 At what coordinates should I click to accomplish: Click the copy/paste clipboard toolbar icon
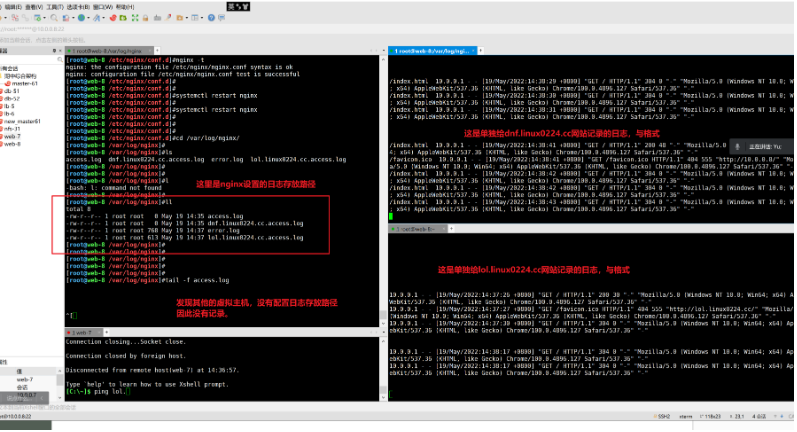point(66,18)
